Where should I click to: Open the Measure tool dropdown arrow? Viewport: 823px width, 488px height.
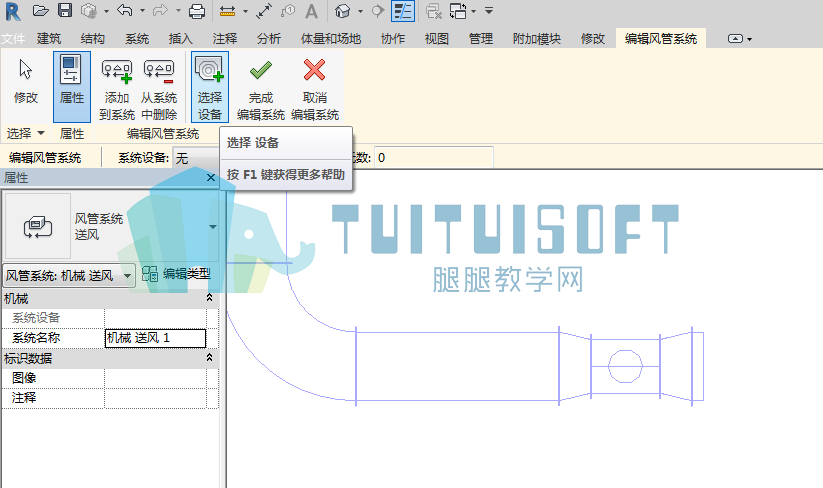click(245, 11)
